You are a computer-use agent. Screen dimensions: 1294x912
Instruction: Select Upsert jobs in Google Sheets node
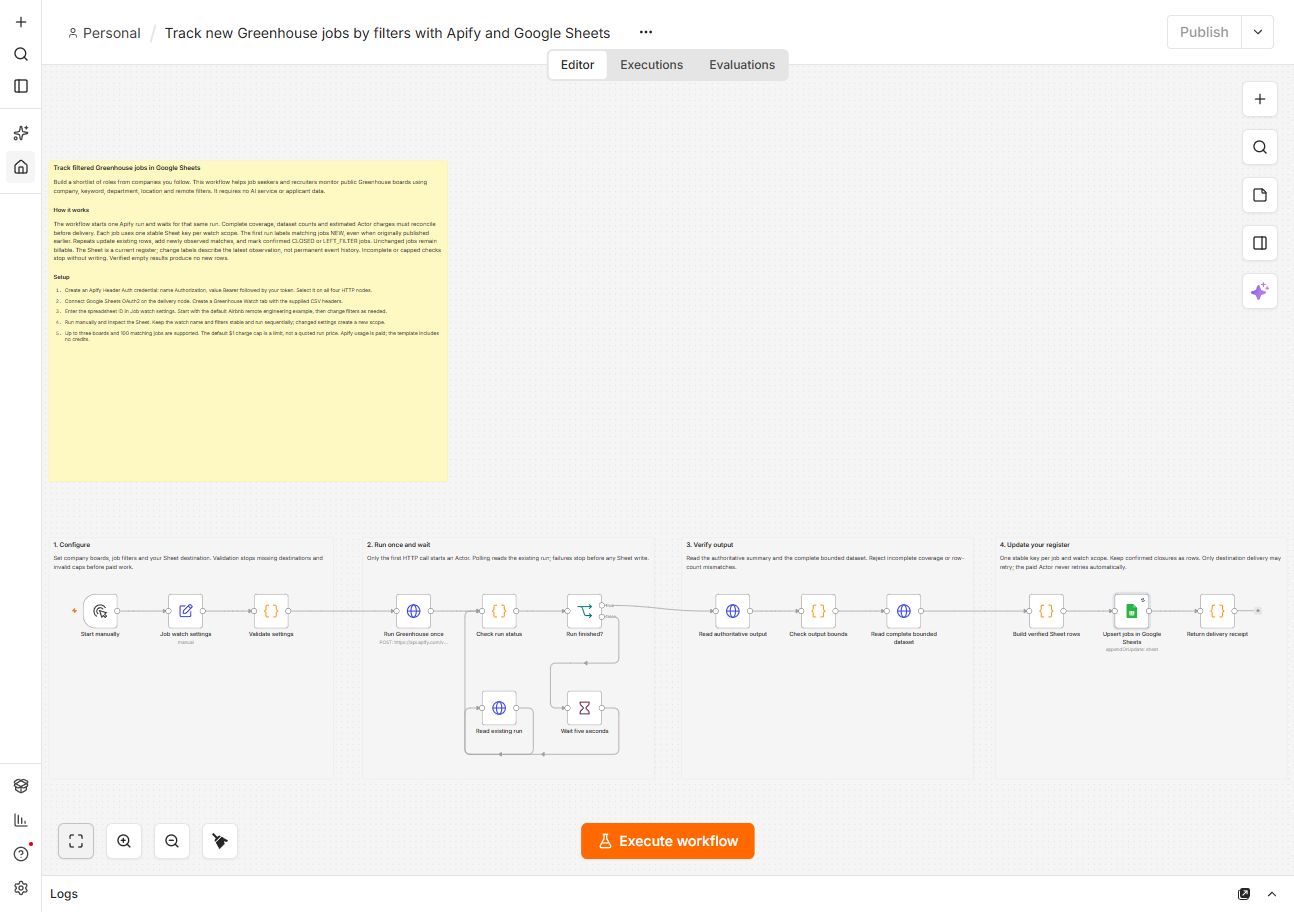[1132, 610]
